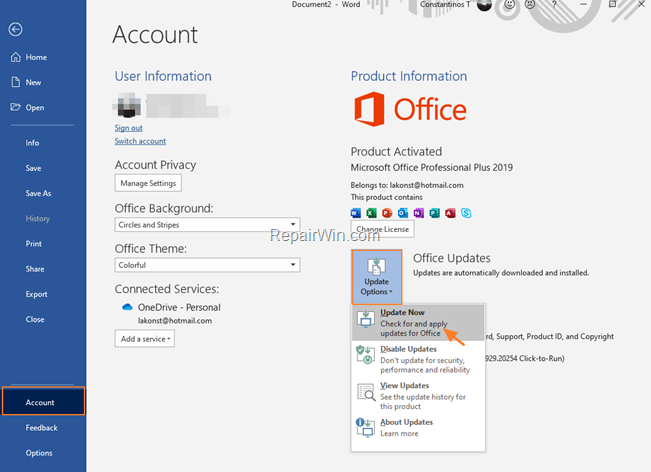Click the Skype app icon
This screenshot has height=472, width=651.
pos(466,213)
